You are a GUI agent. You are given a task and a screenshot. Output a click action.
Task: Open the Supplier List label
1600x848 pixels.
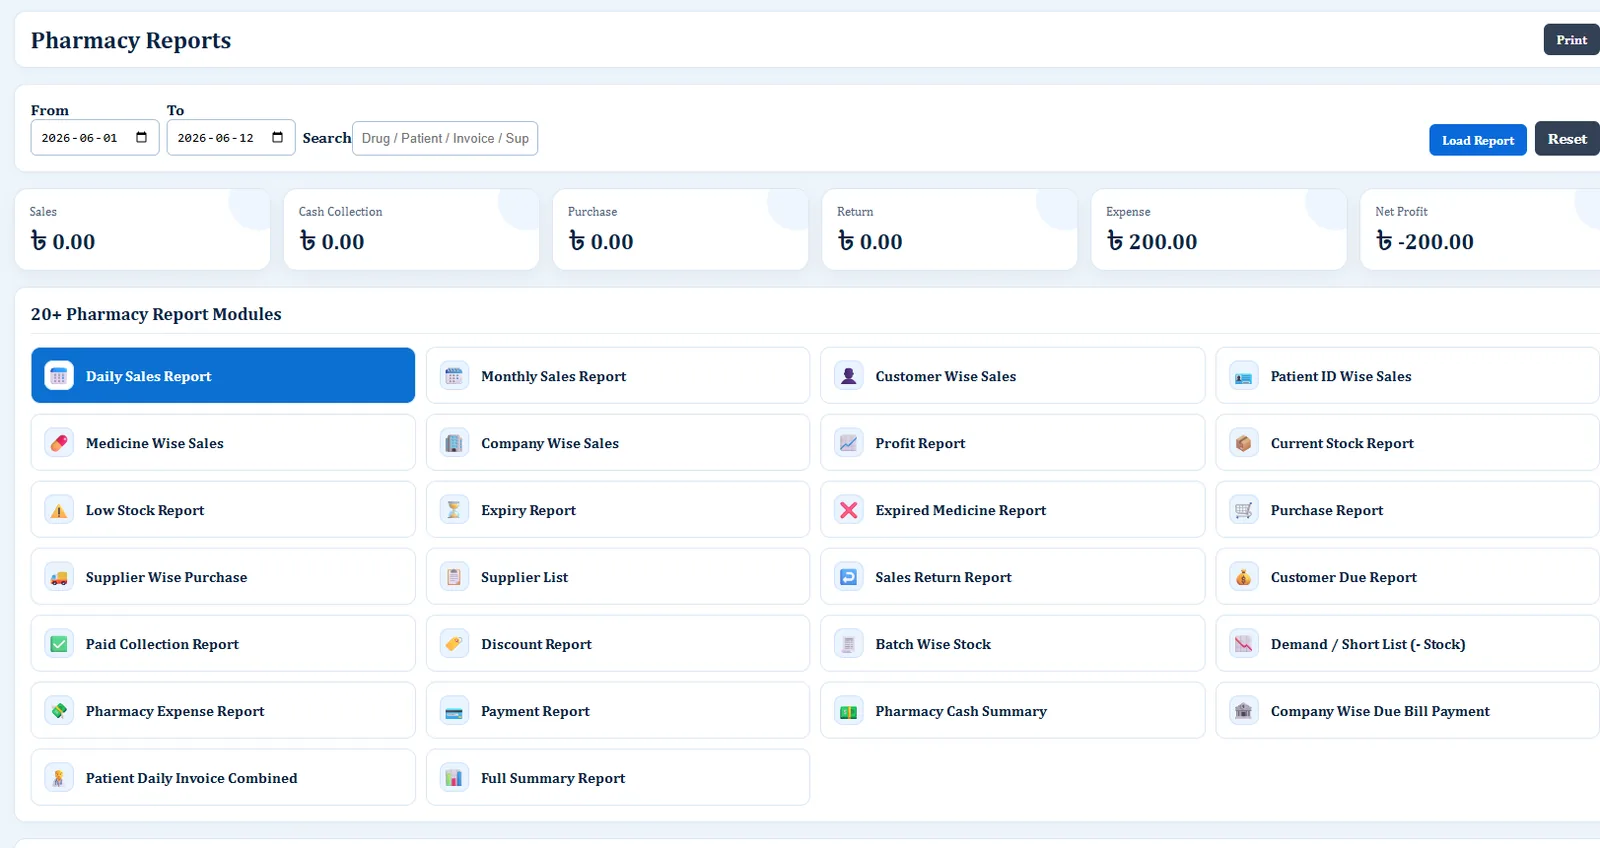click(x=524, y=577)
